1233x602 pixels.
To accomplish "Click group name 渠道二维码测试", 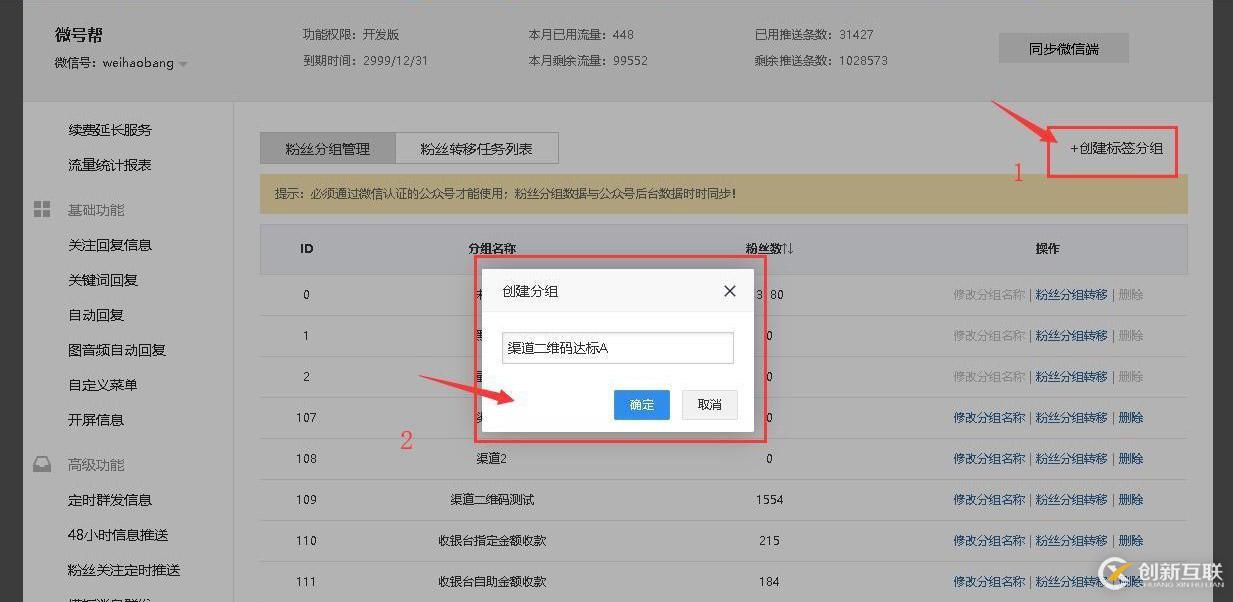I will 492,499.
